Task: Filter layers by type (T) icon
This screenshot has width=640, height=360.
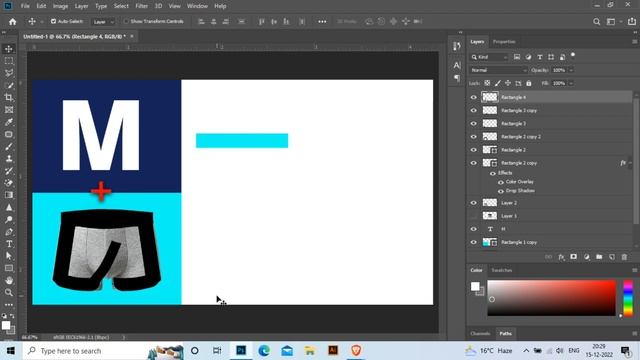Action: (540, 57)
